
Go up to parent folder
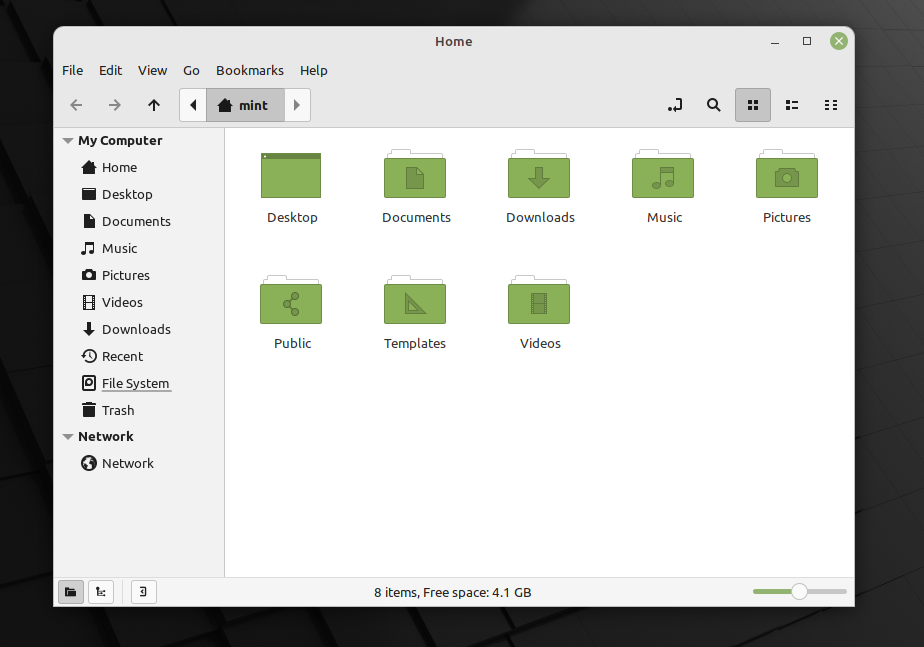point(153,105)
